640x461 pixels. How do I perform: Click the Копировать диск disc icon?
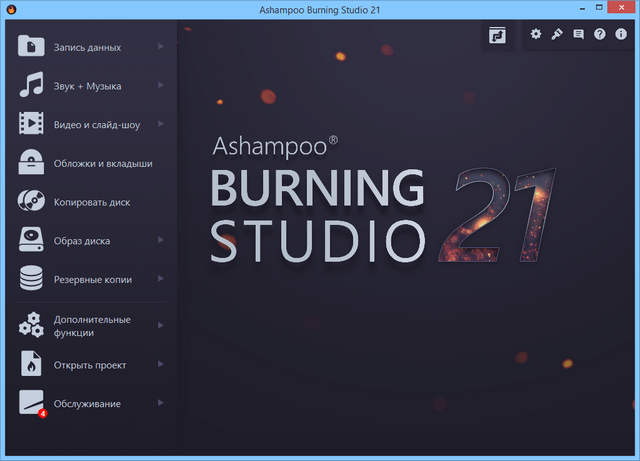(31, 202)
